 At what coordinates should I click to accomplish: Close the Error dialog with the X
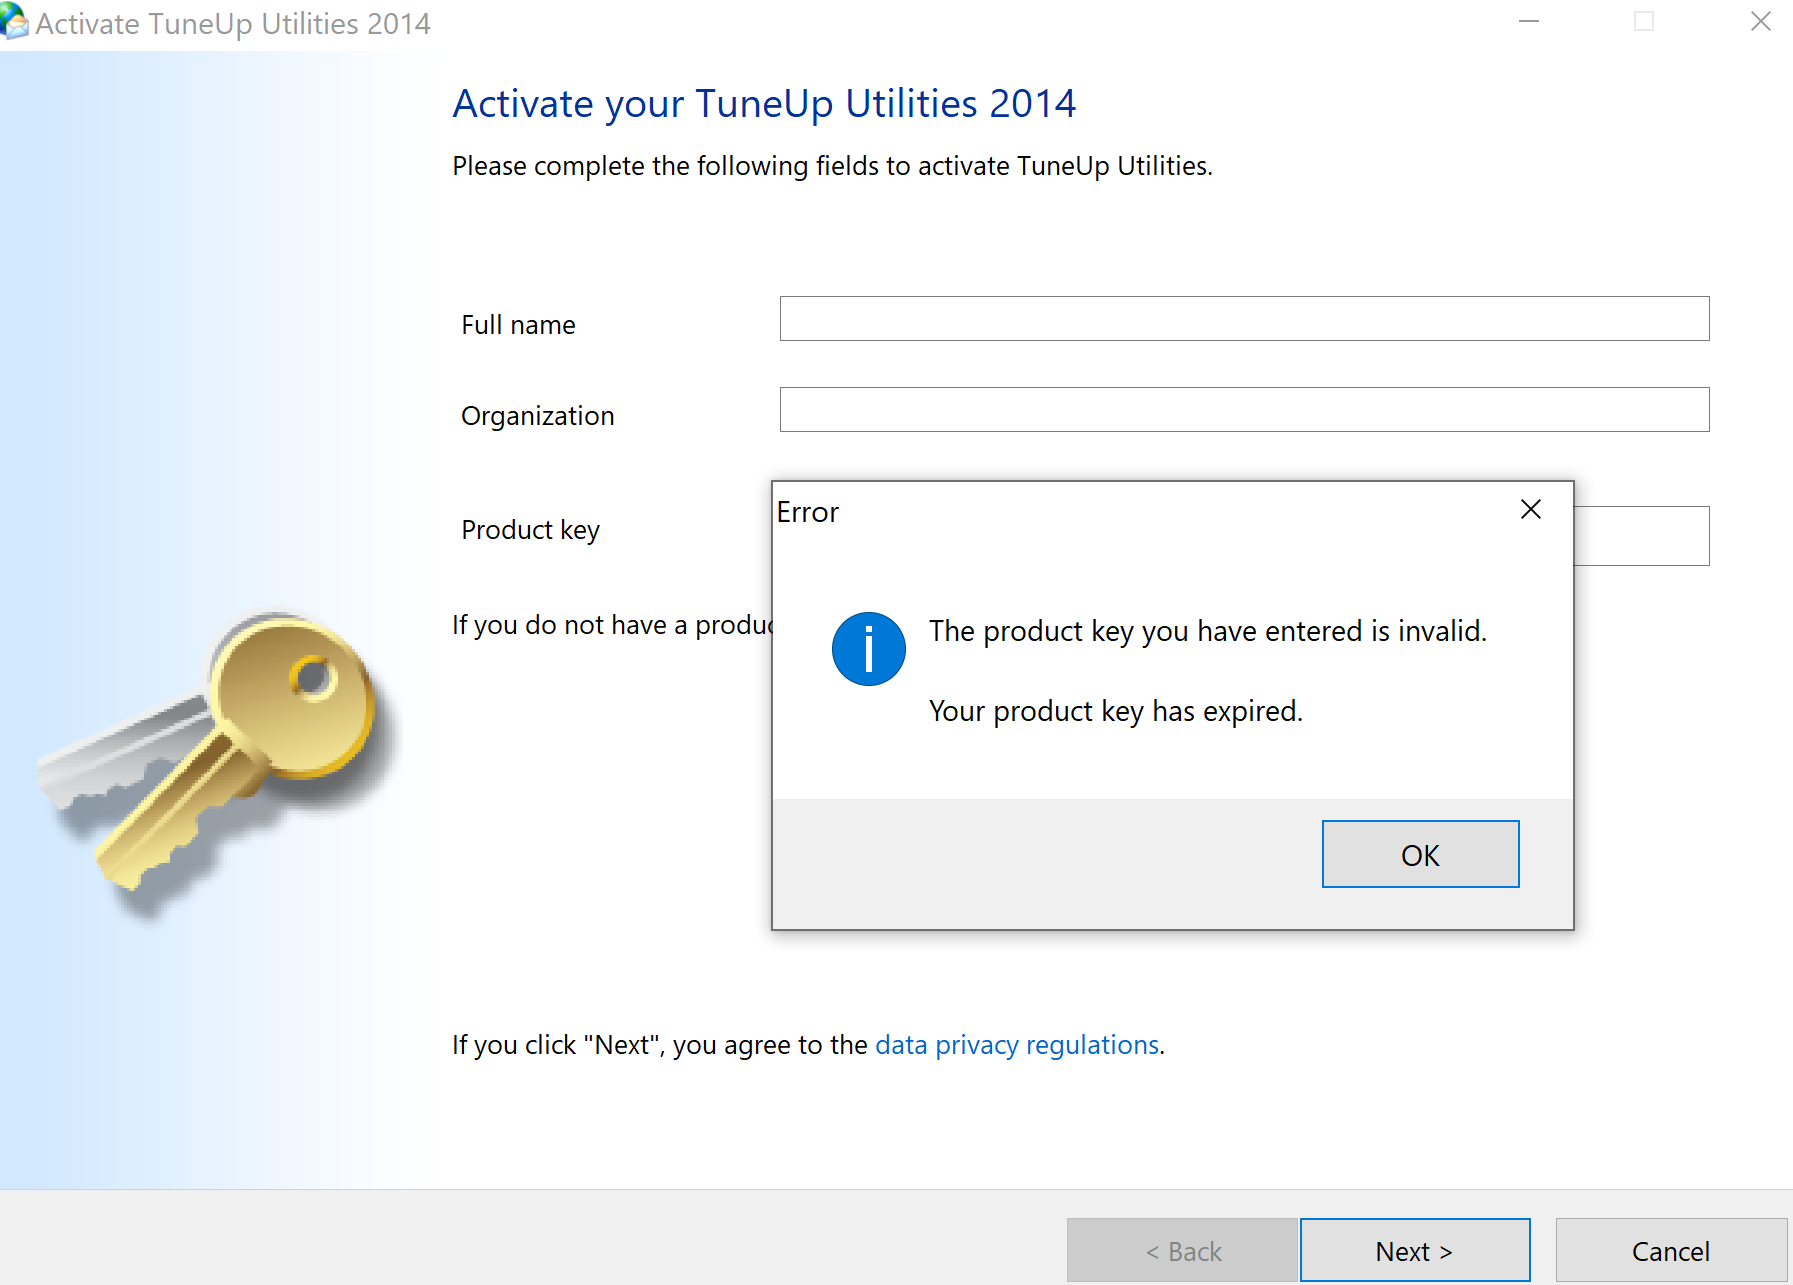click(x=1530, y=510)
